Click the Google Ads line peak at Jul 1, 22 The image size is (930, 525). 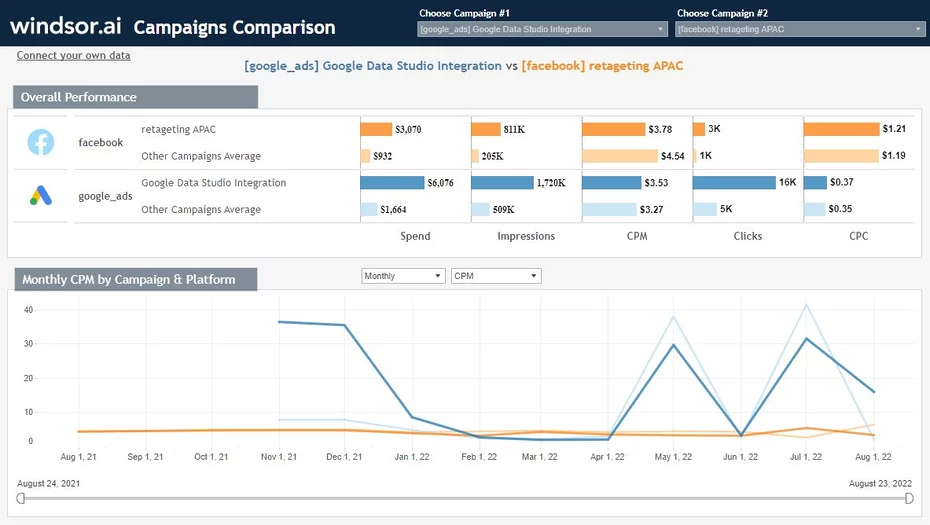tap(806, 339)
